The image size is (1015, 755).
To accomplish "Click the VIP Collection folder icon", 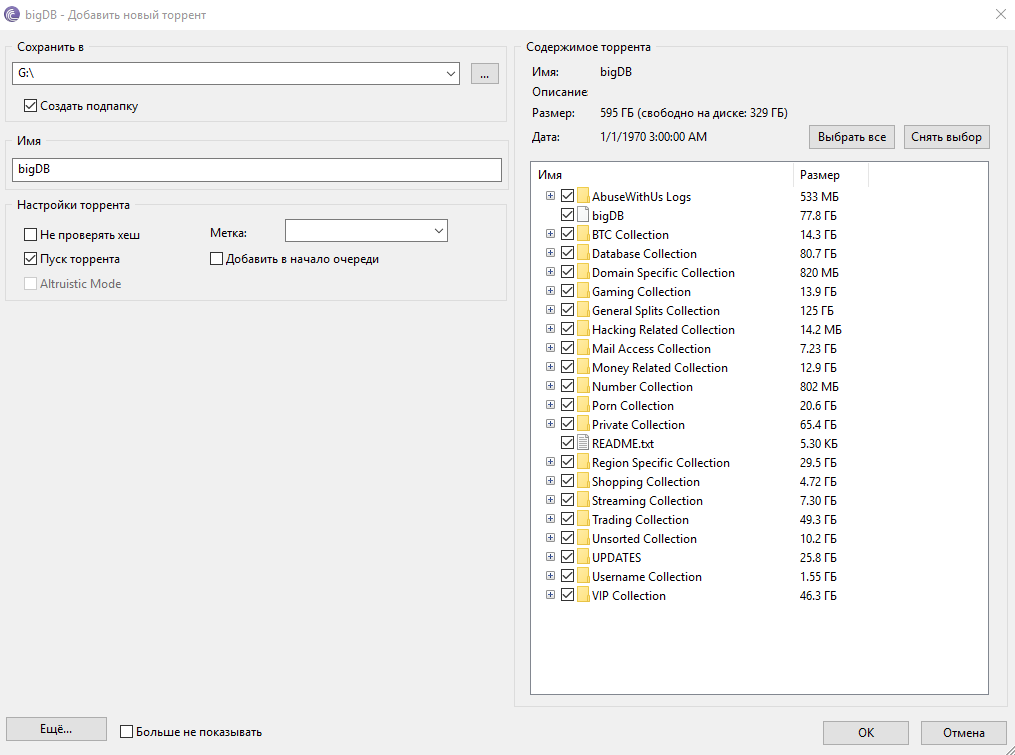I will [x=583, y=595].
